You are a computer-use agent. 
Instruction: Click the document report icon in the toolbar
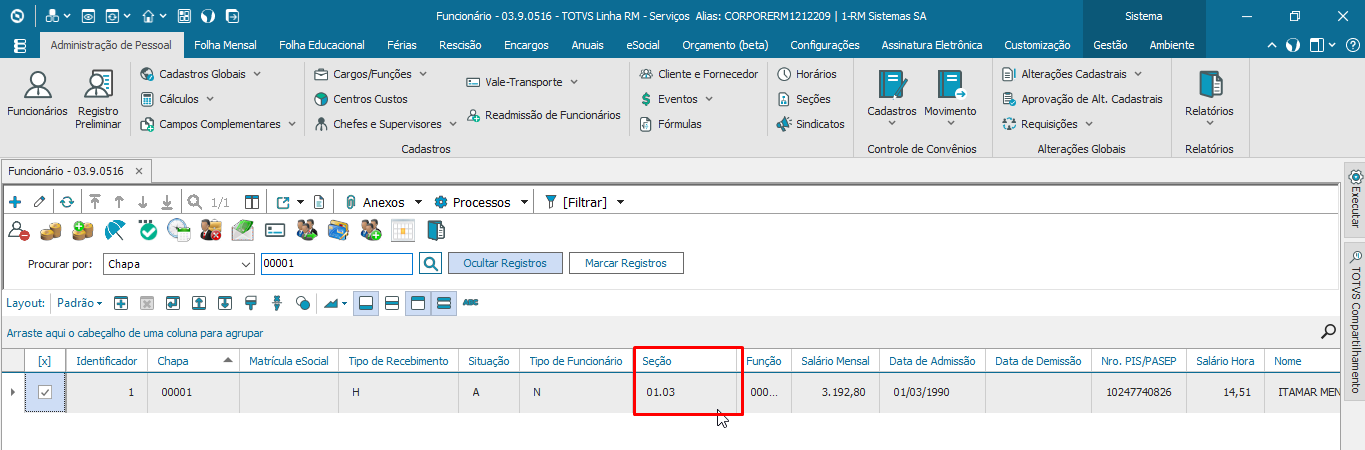pos(319,202)
